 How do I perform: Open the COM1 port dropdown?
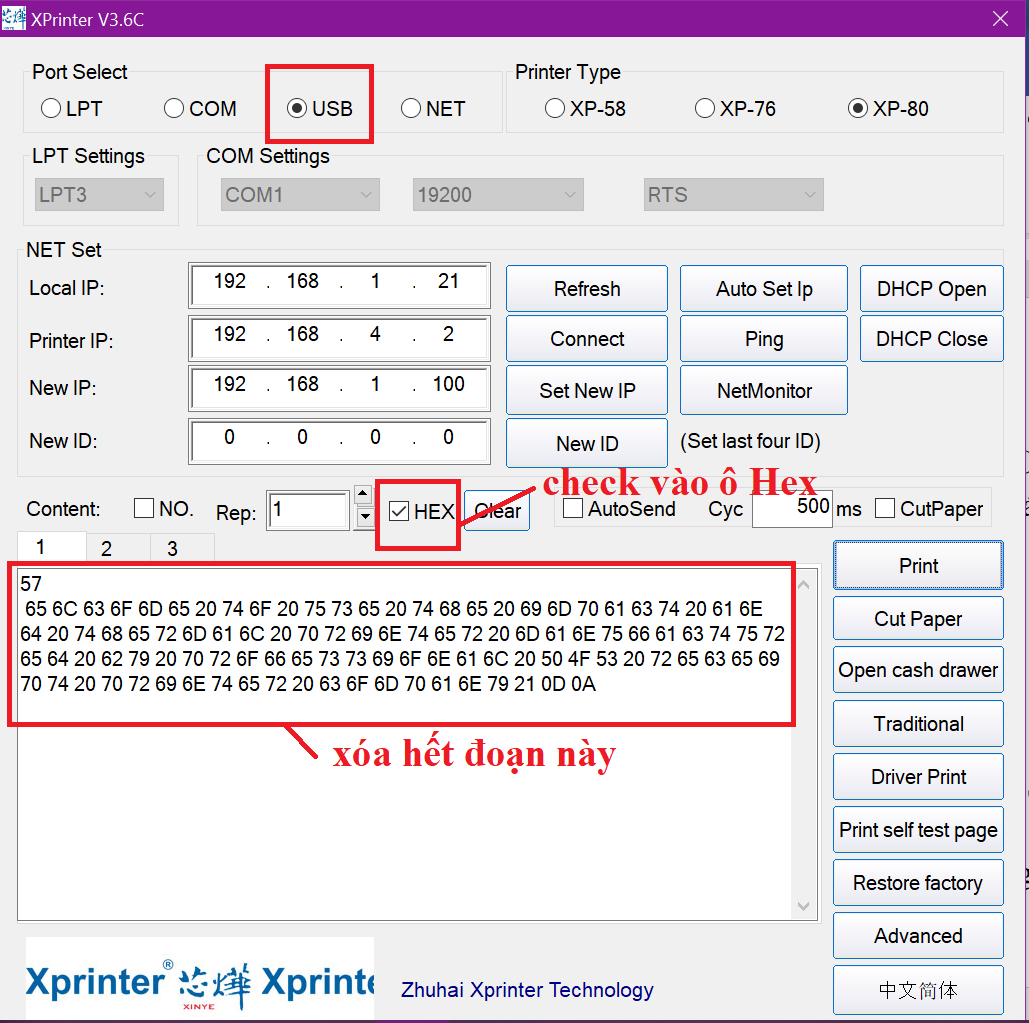click(301, 195)
